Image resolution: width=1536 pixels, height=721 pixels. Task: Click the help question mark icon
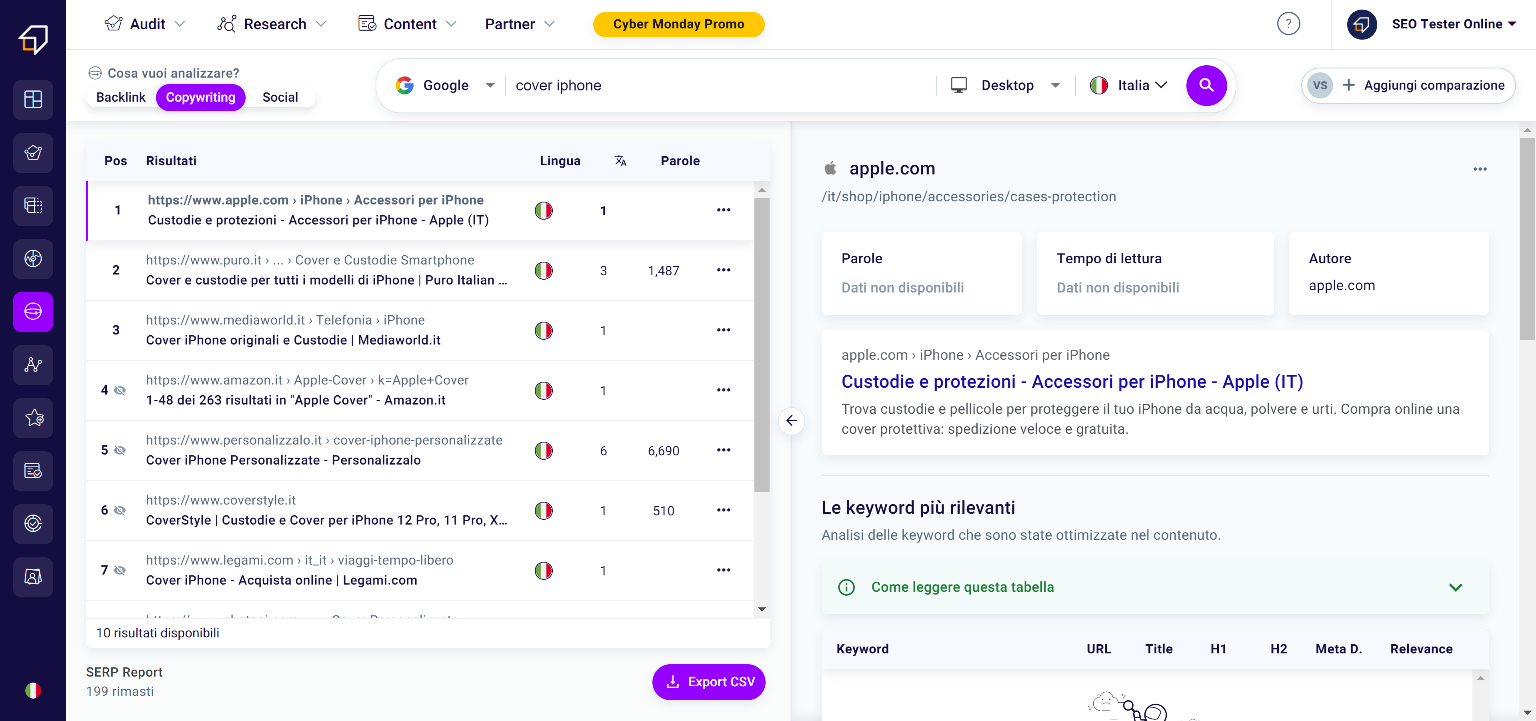[x=1289, y=24]
